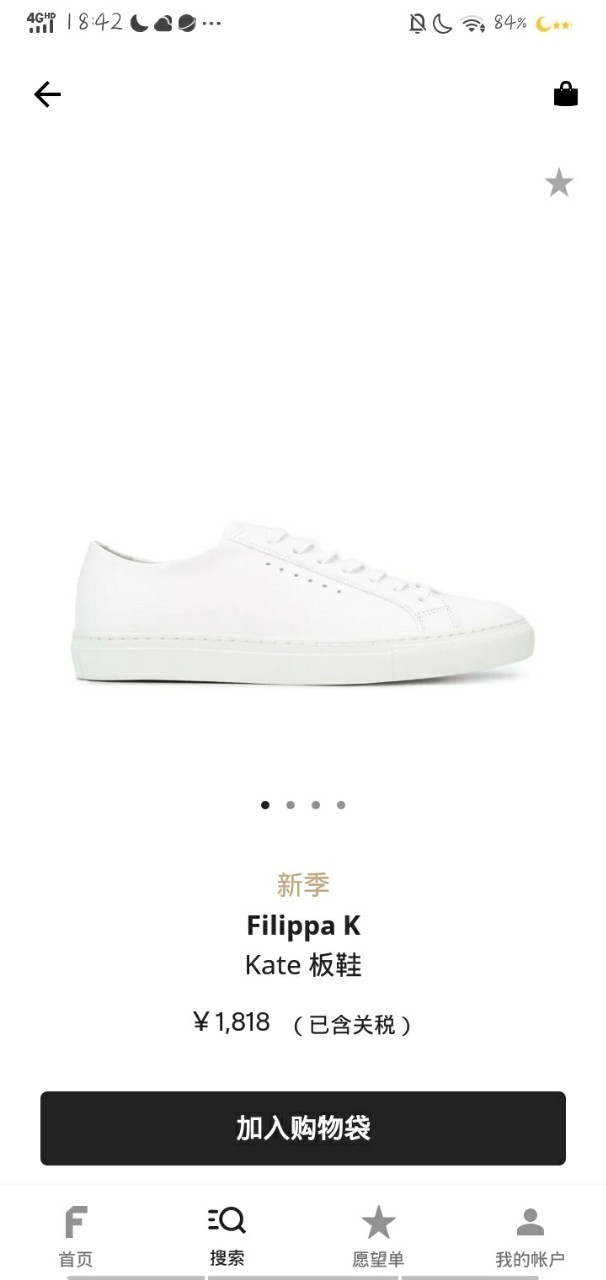Open the shopping bag icon
606x1280 pixels.
point(565,94)
